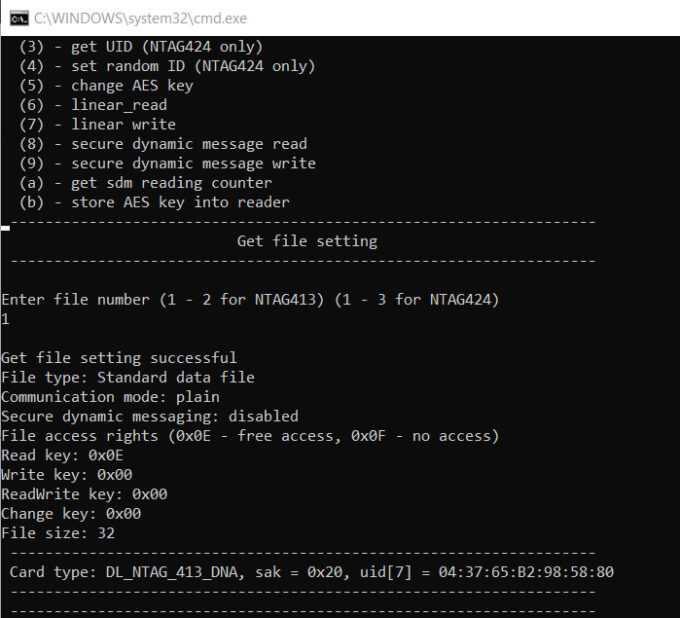
Task: Click the 'Enter file number' prompt line
Action: pos(250,300)
